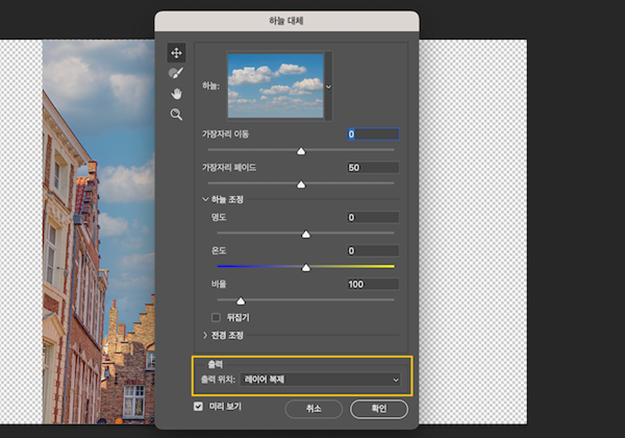
Task: Select the Hand tool
Action: (176, 94)
